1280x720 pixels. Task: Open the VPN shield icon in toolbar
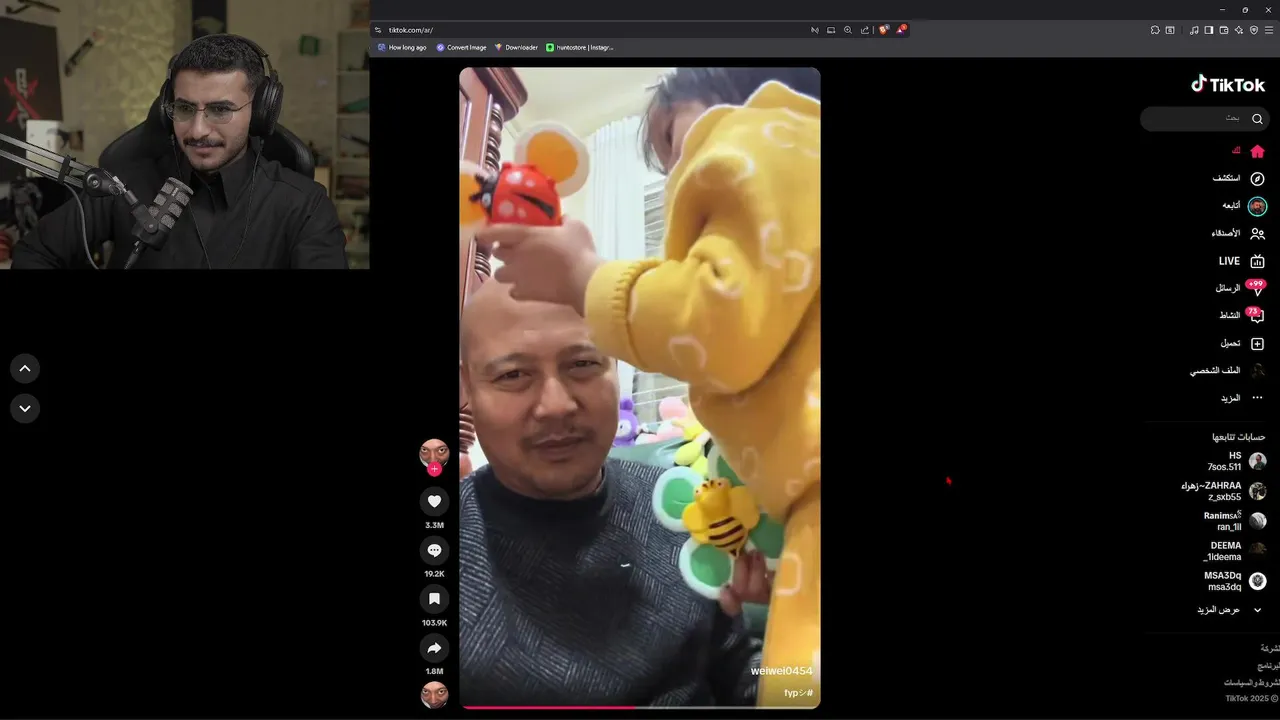(x=1254, y=30)
